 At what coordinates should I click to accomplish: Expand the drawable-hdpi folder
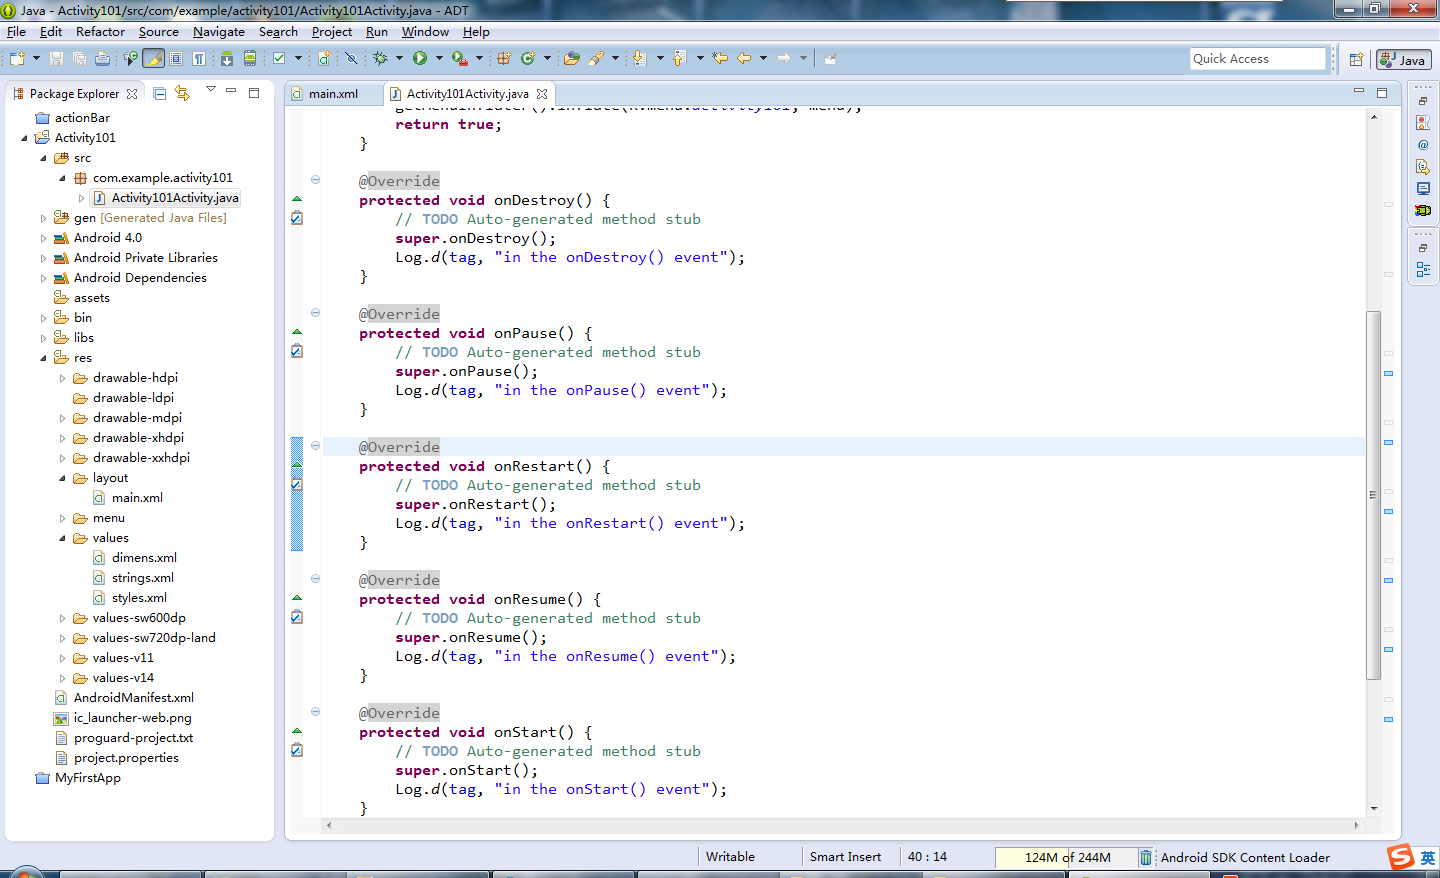[62, 378]
